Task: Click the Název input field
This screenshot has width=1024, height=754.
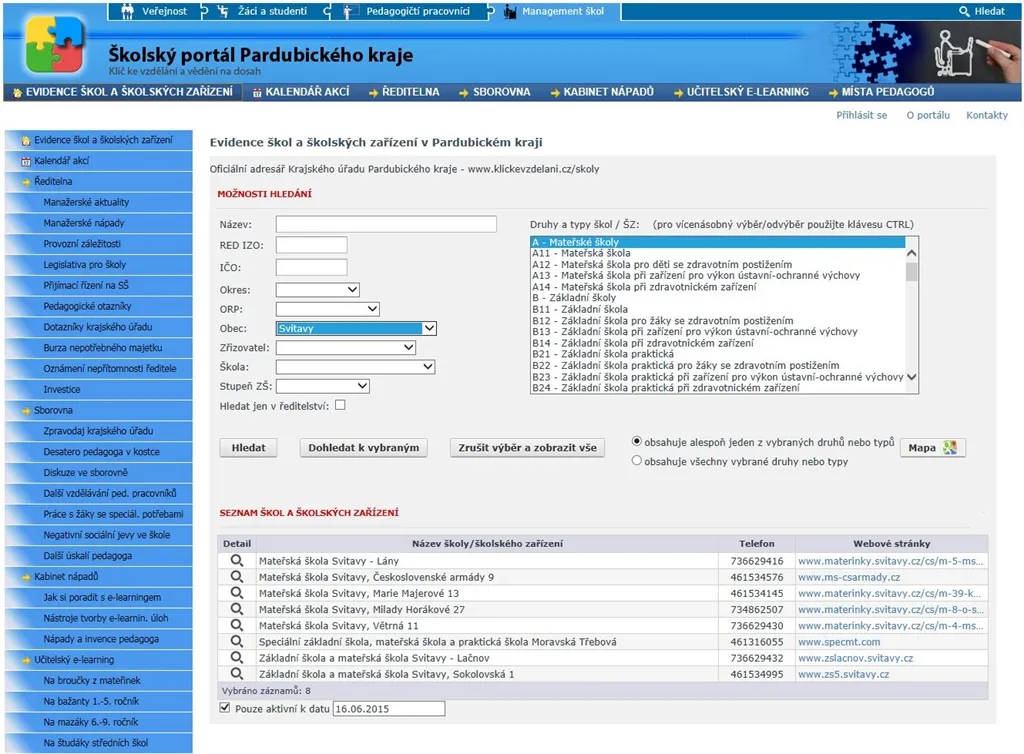Action: pyautogui.click(x=386, y=225)
